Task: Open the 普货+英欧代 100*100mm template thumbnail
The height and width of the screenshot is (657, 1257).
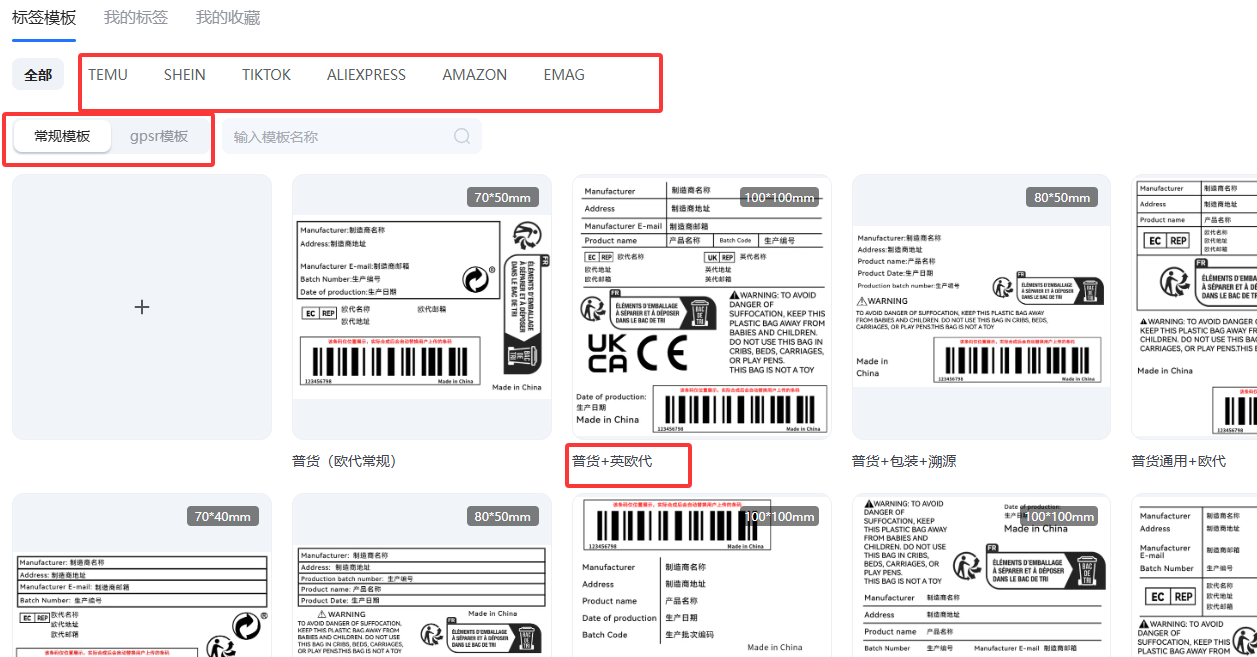Action: click(x=701, y=306)
